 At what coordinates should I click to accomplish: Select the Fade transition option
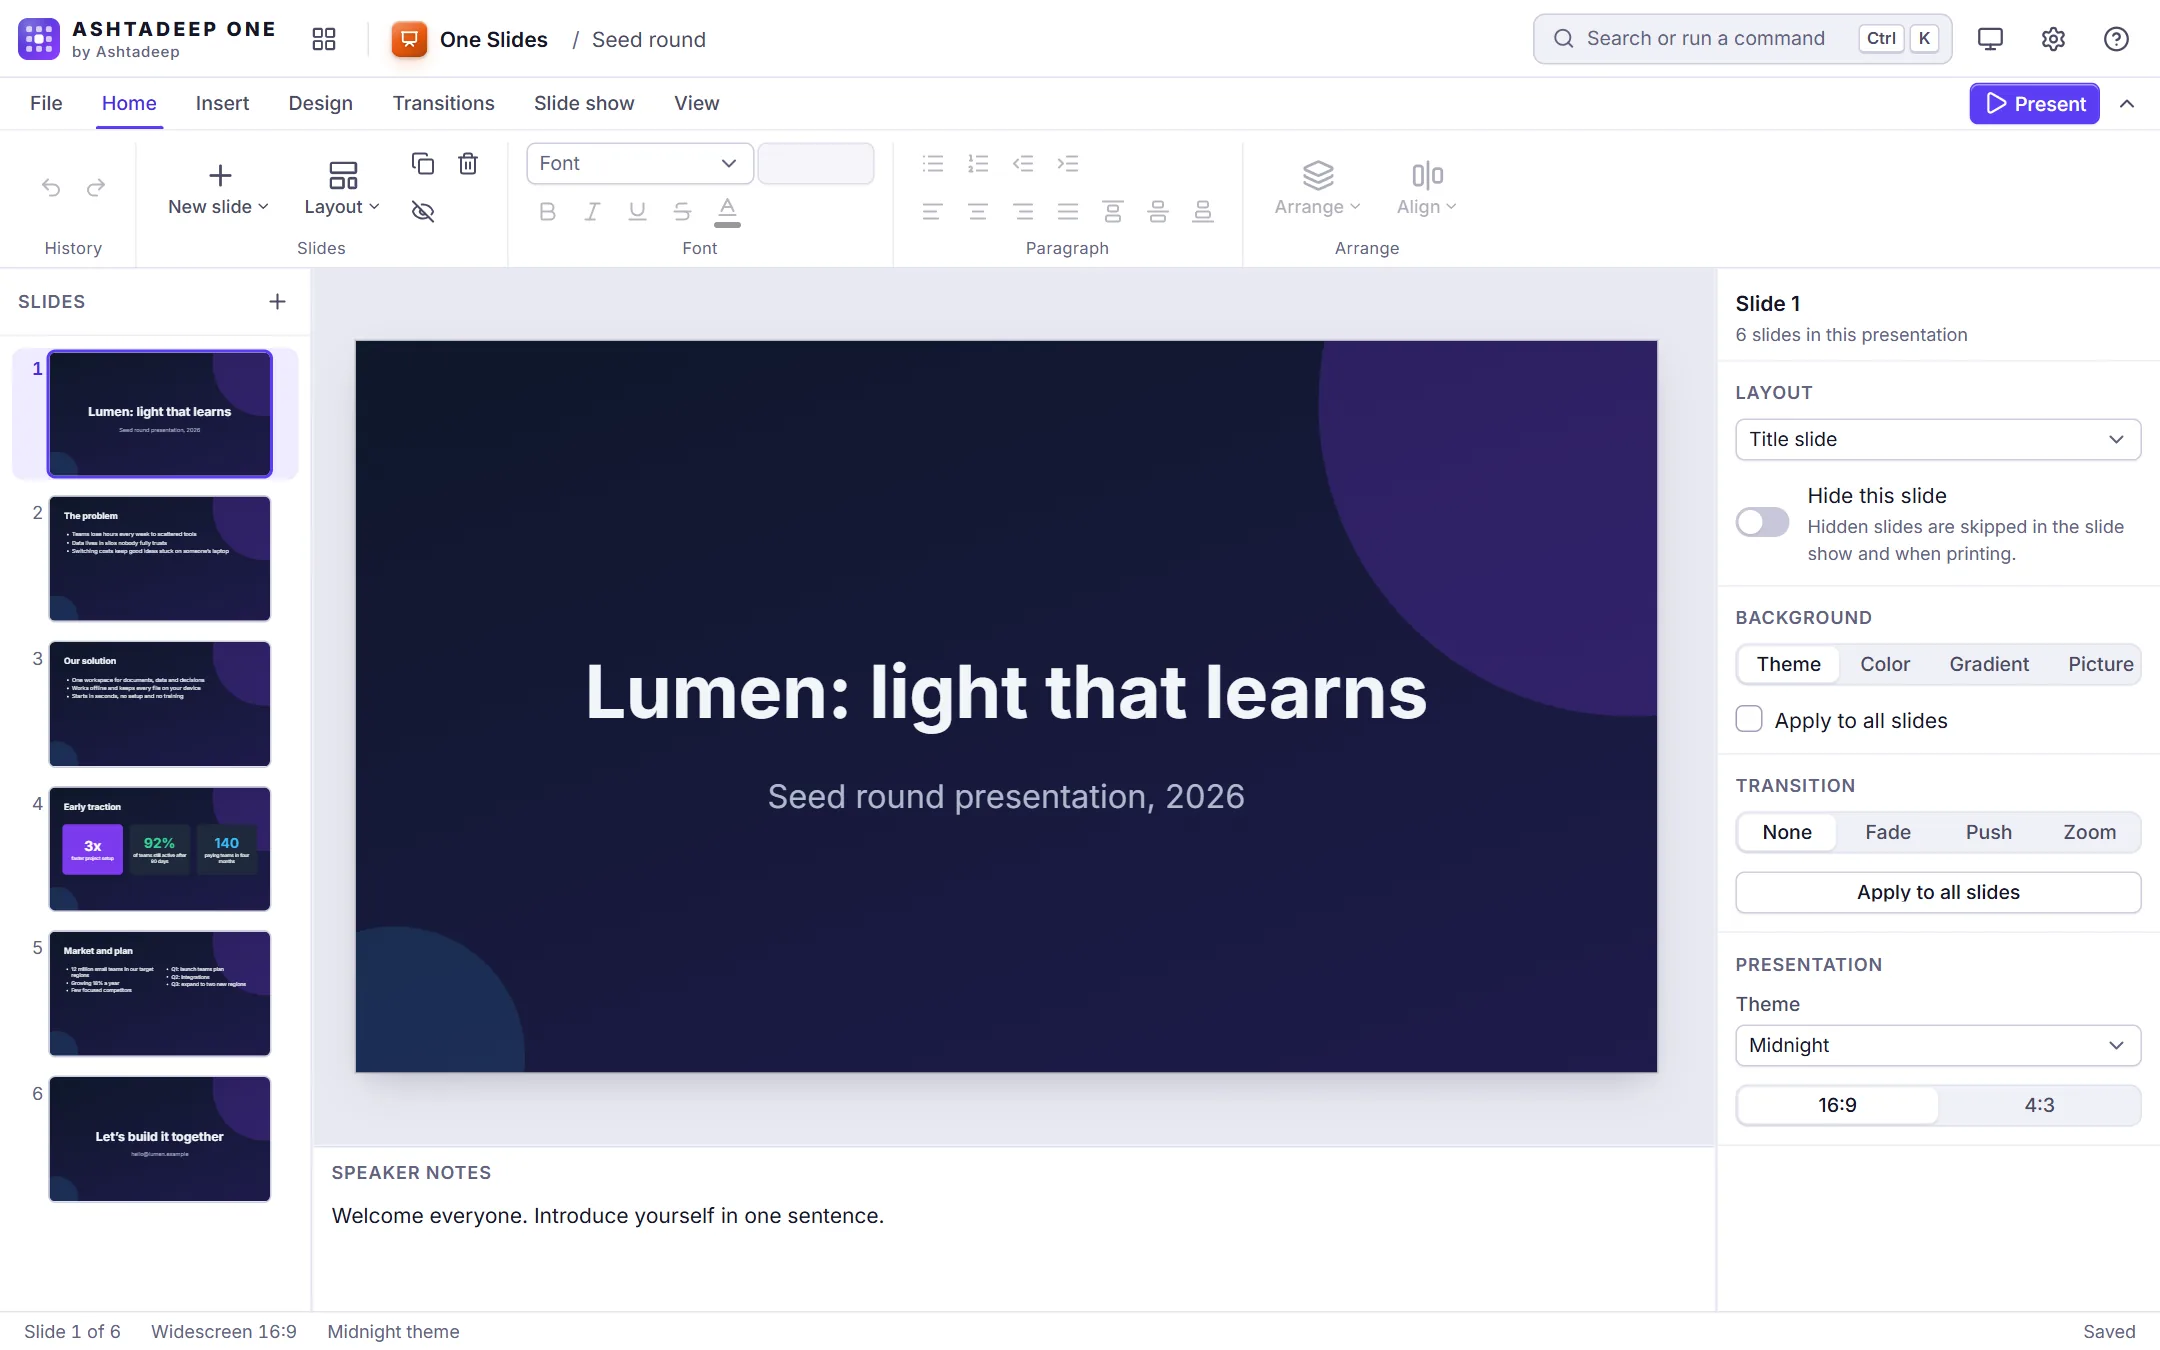pos(1888,832)
